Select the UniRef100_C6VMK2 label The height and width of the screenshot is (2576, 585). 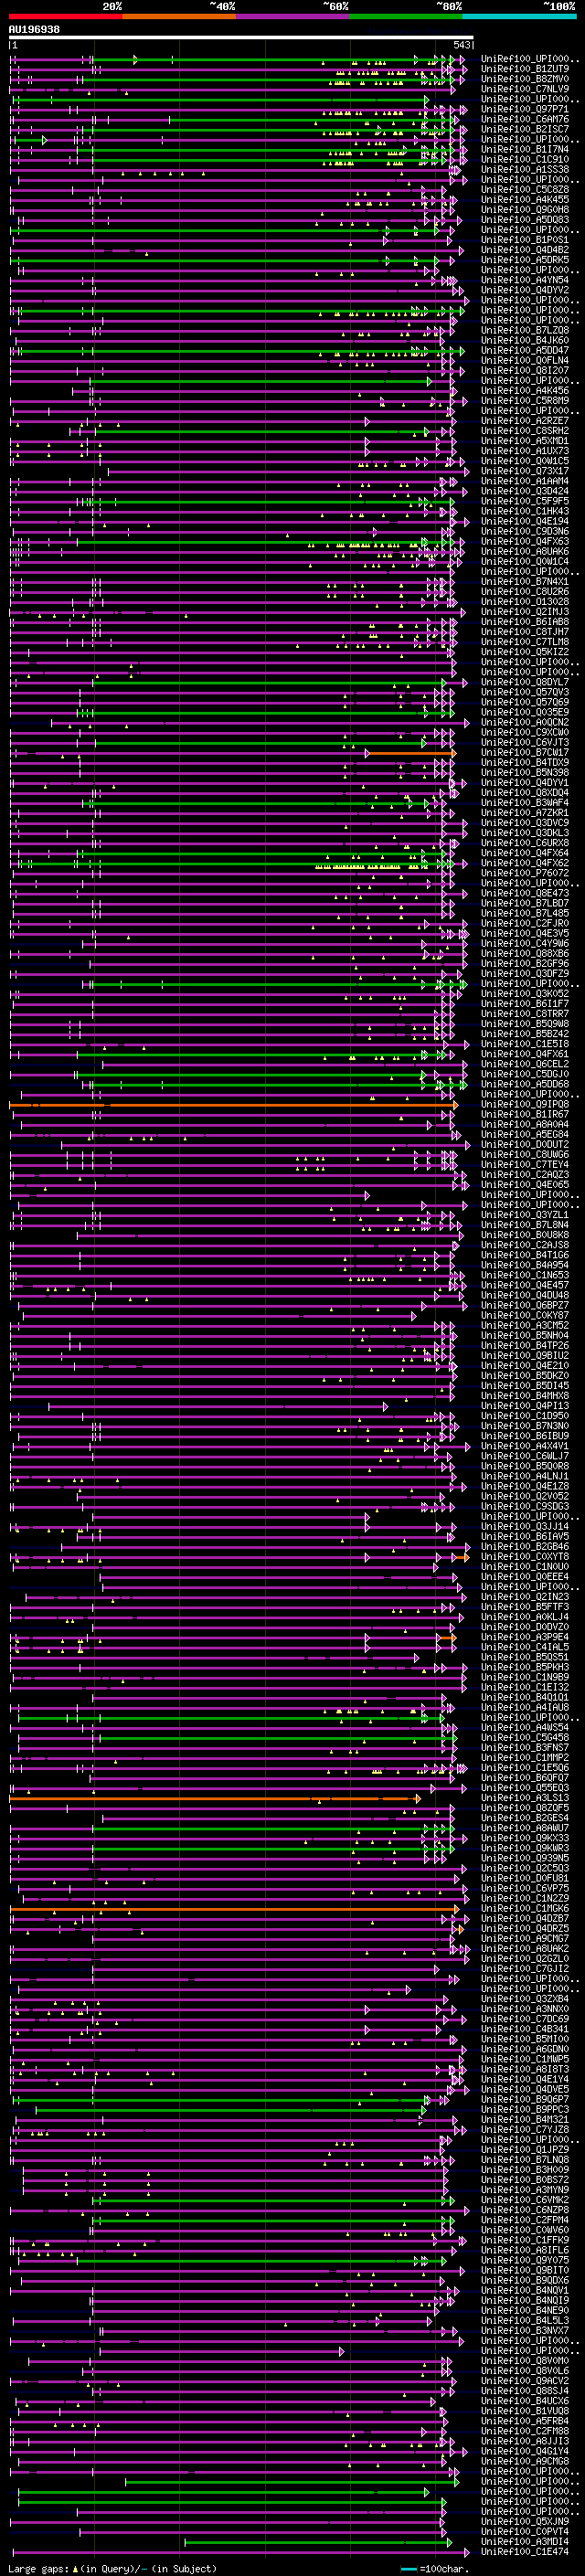[525, 2200]
